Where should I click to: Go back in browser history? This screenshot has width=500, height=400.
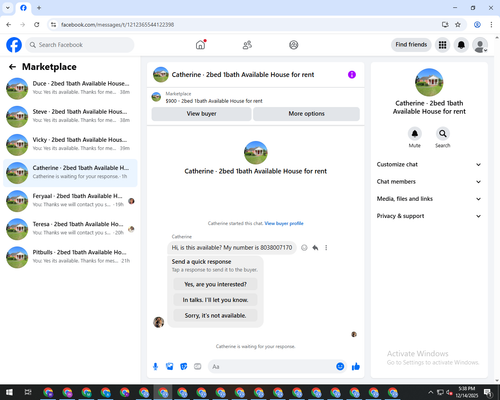[9, 25]
